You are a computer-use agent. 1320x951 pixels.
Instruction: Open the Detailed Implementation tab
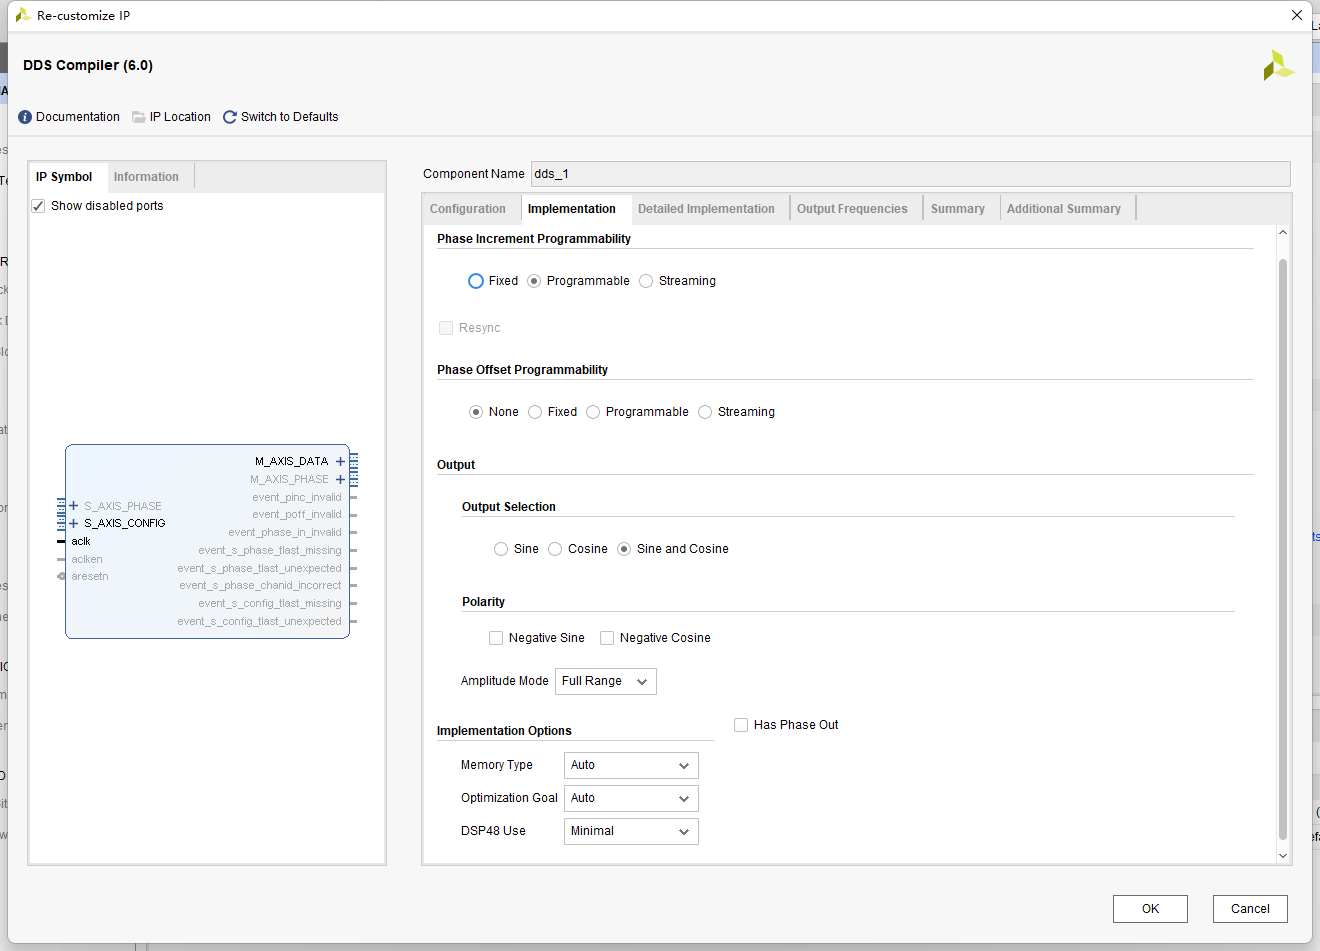[706, 209]
